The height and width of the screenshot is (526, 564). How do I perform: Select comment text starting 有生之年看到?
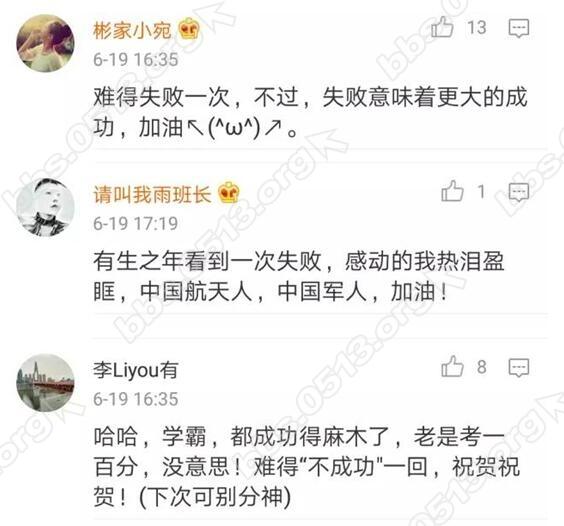tap(299, 276)
